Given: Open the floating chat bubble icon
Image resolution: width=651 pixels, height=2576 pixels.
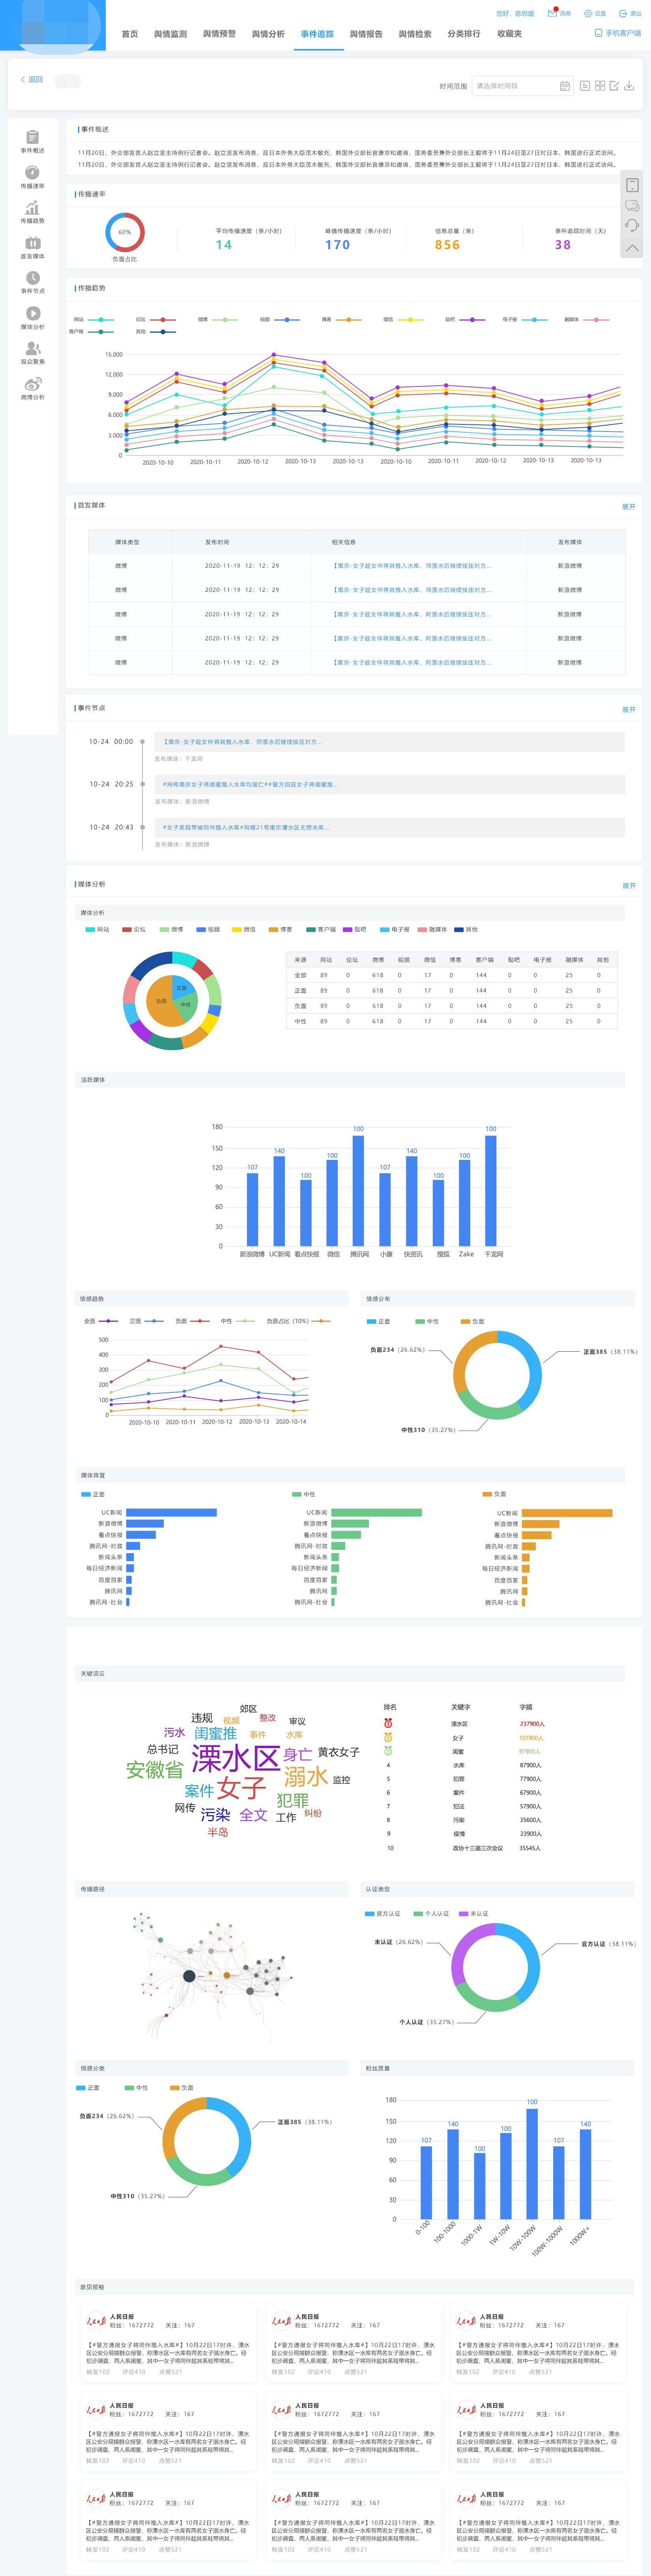Looking at the screenshot, I should click(632, 206).
